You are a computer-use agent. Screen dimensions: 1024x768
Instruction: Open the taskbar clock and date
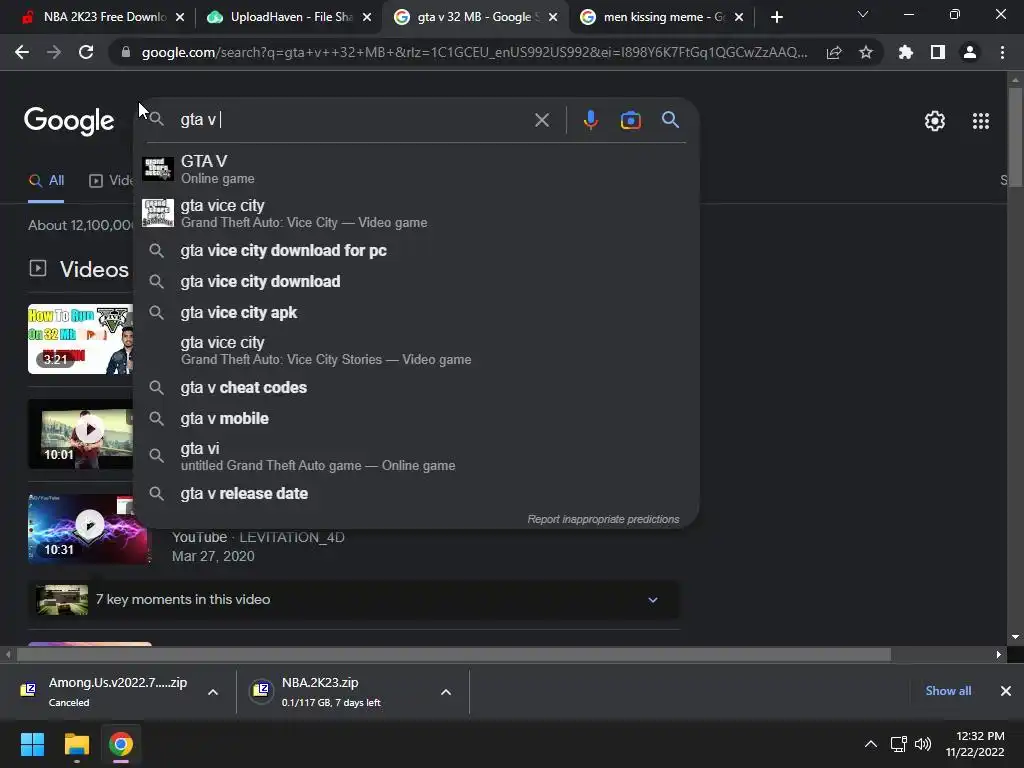pos(975,744)
